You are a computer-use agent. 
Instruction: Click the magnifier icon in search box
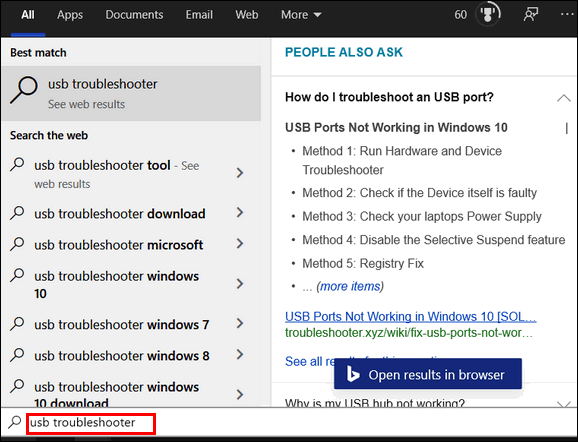[x=15, y=422]
